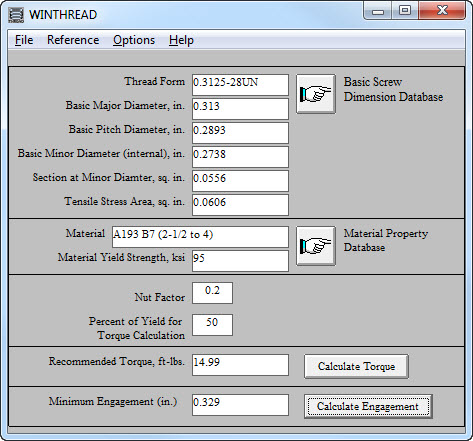Close the WINTHREAD window
This screenshot has width=473, height=441.
coord(442,11)
